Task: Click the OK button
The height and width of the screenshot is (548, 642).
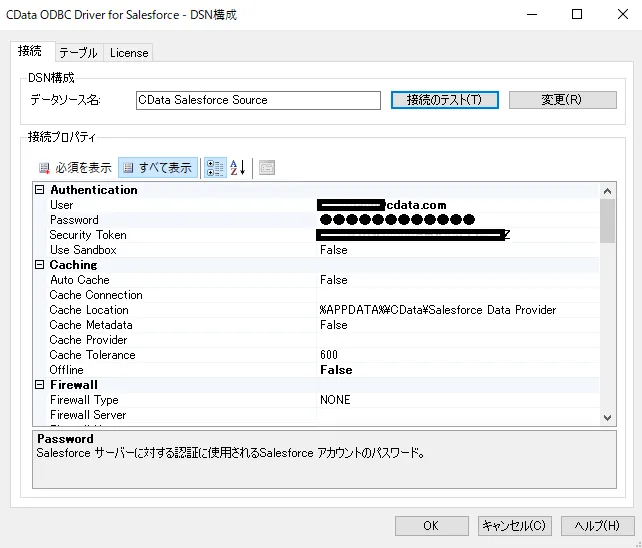Action: point(431,525)
